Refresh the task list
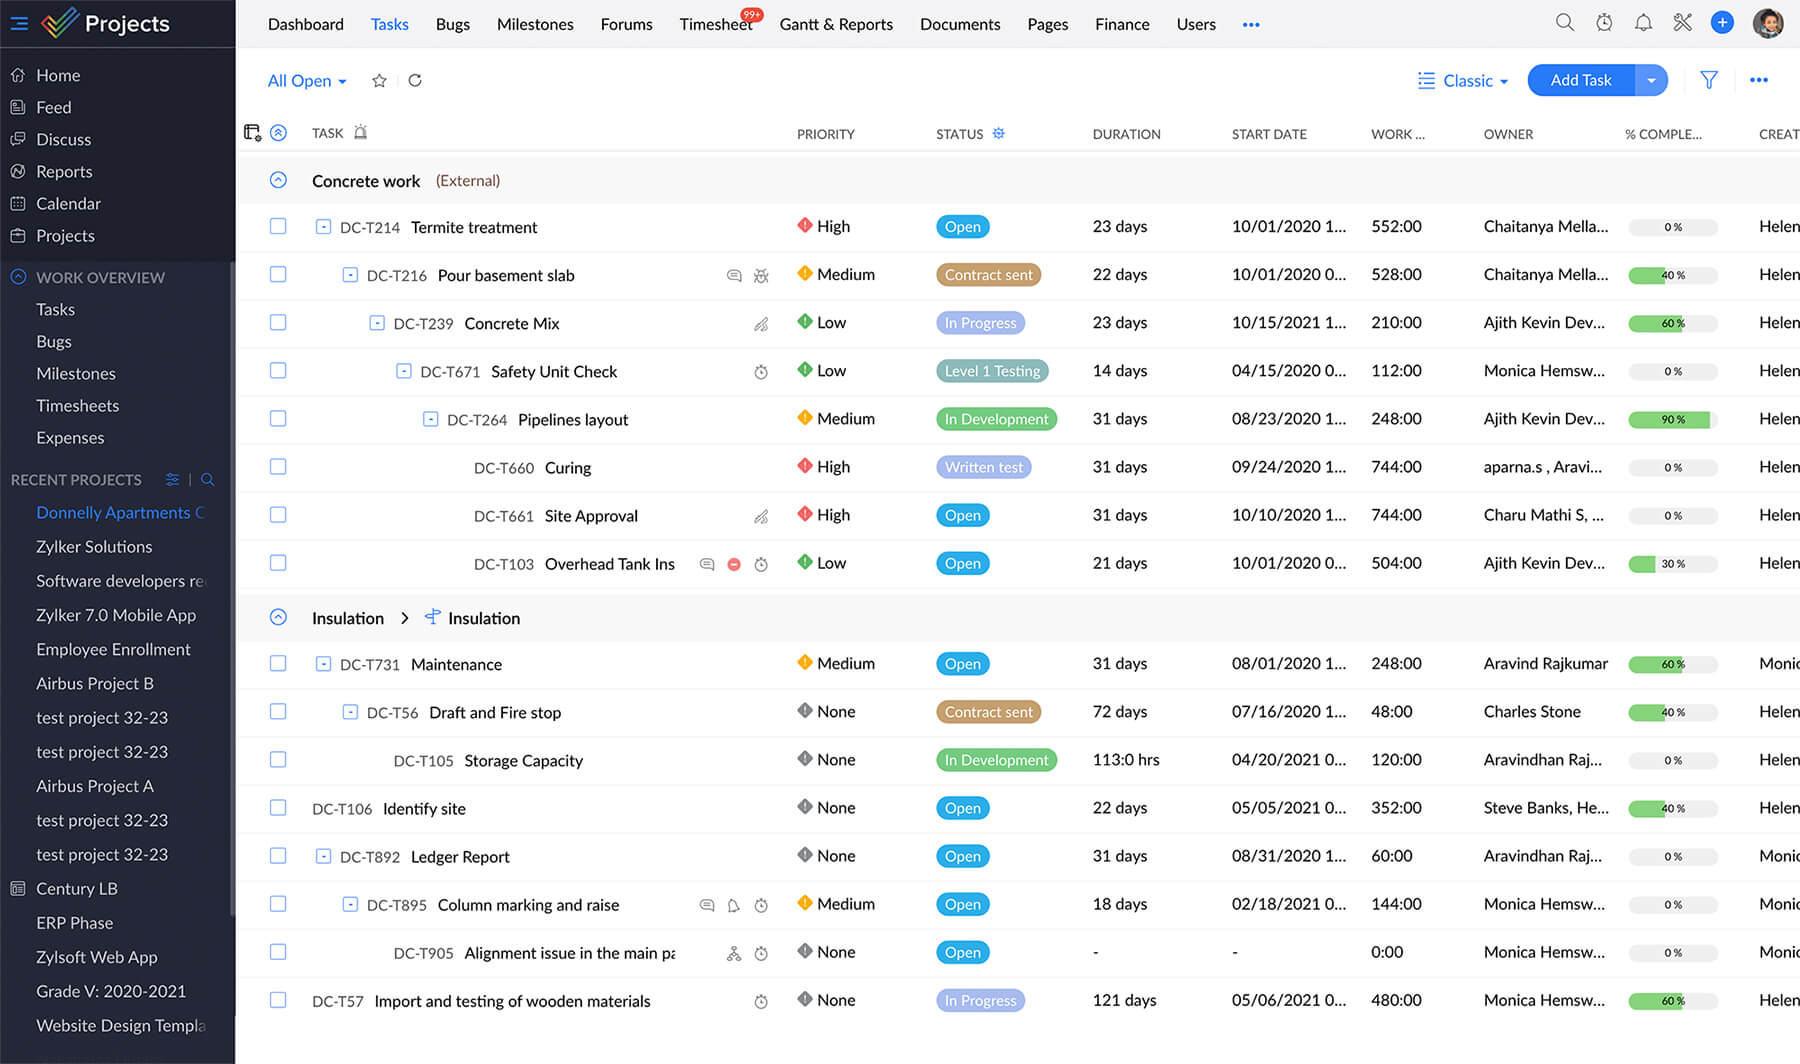1800x1064 pixels. [415, 81]
